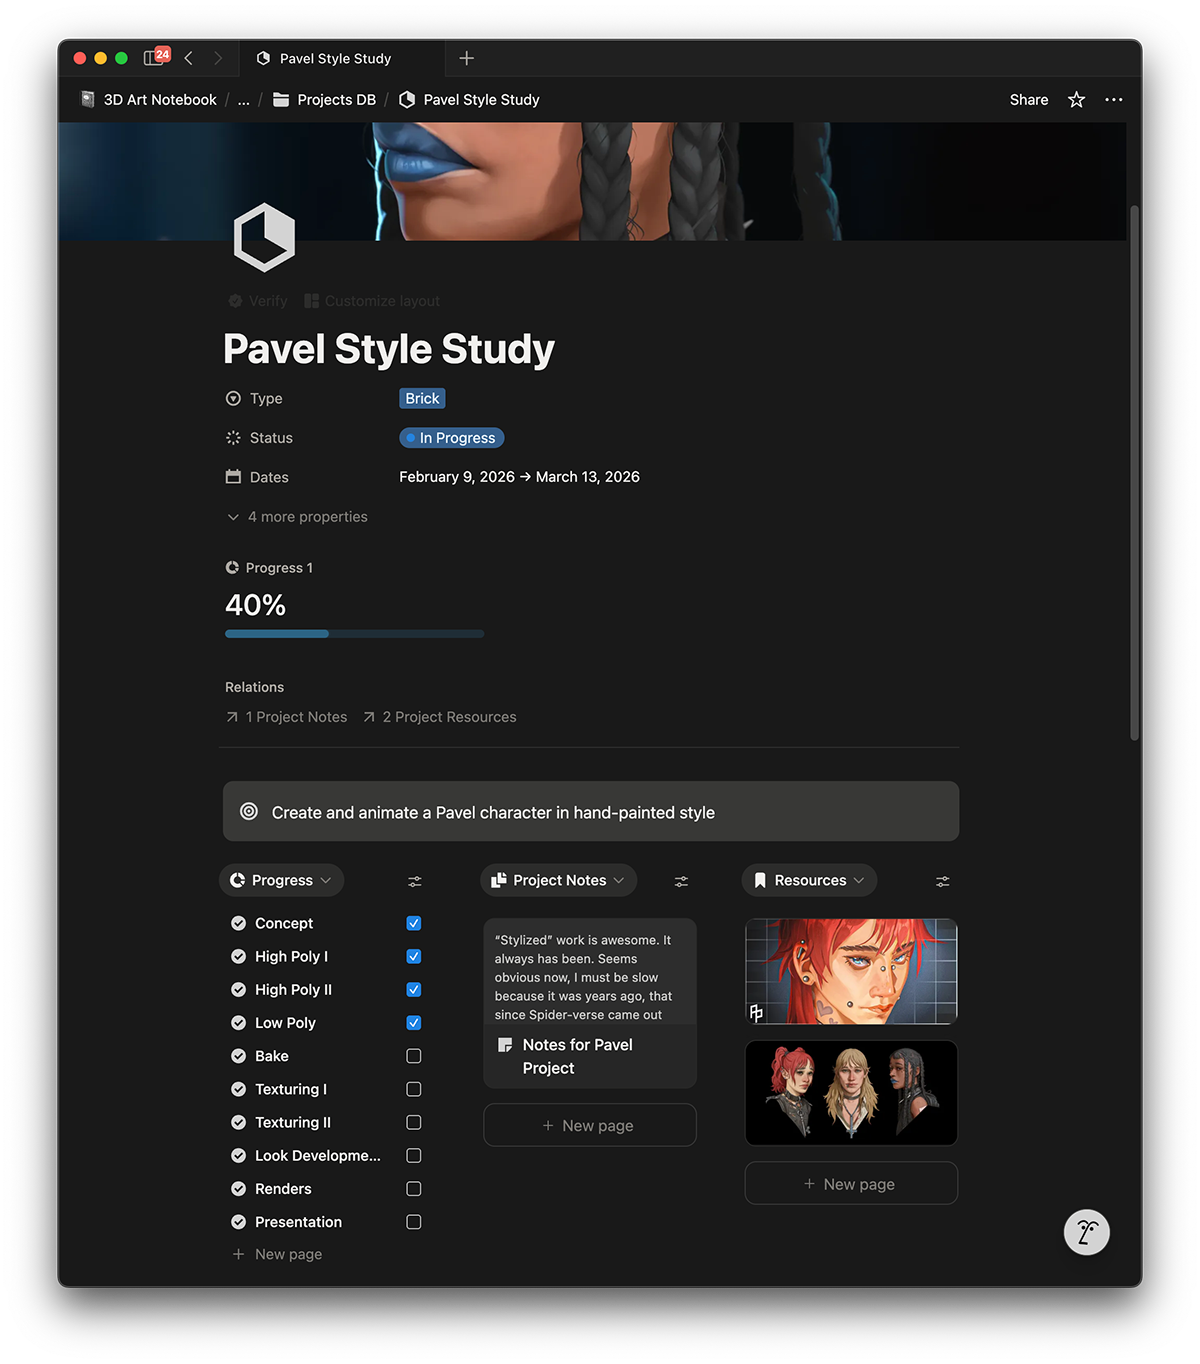1200x1364 pixels.
Task: Uncheck the Low Poly checkbox
Action: 414,1023
